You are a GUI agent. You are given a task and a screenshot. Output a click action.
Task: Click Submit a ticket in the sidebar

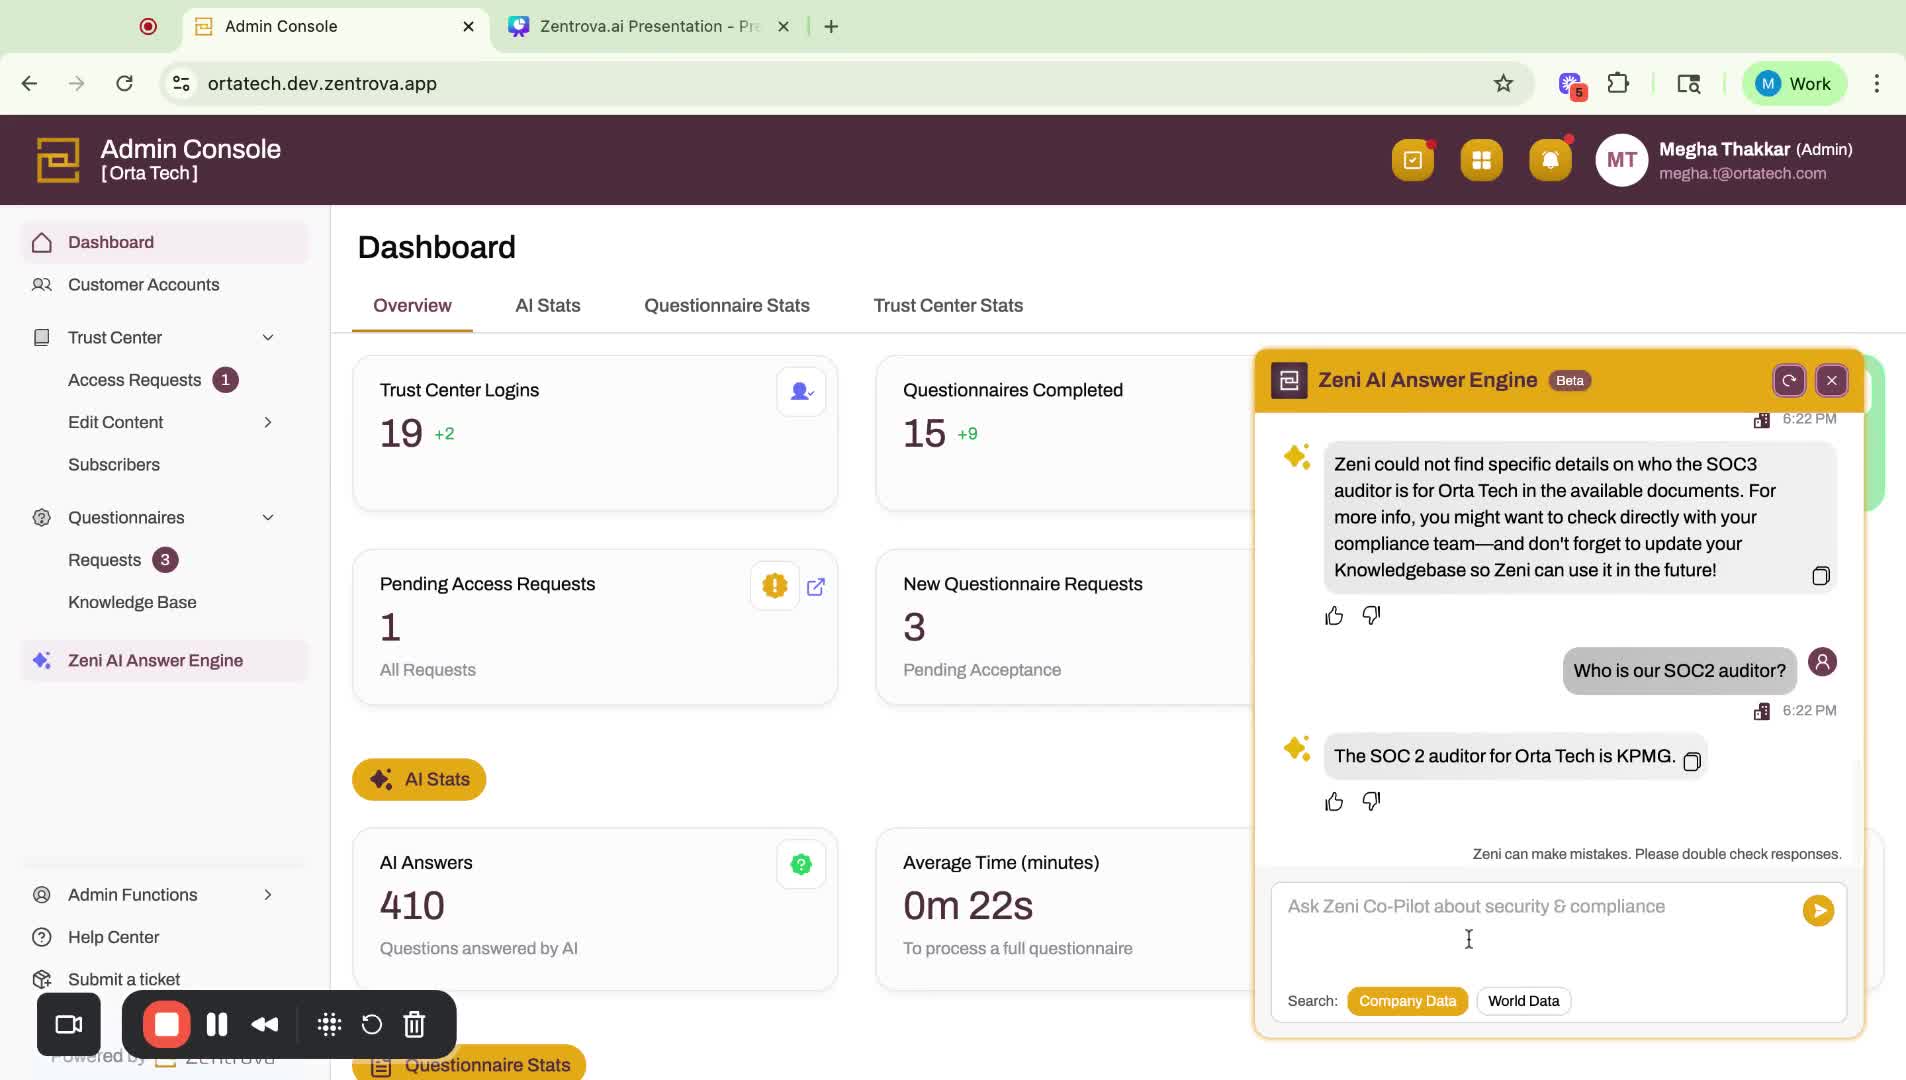click(x=124, y=980)
